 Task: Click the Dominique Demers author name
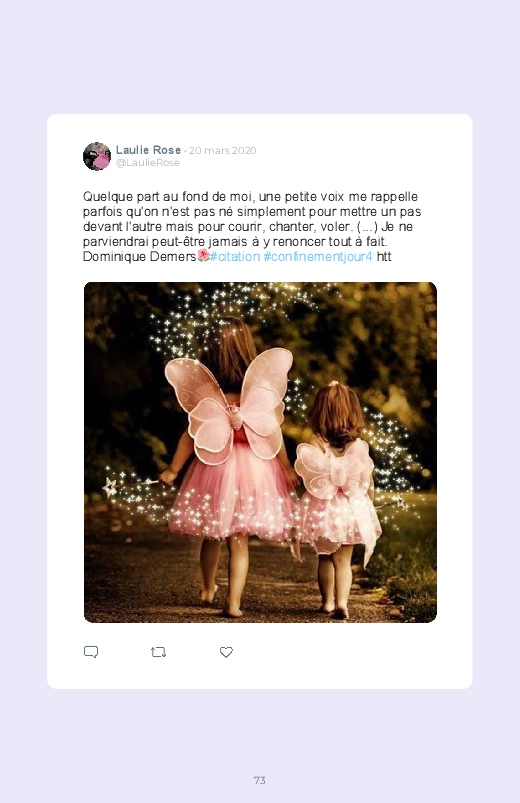pos(140,257)
